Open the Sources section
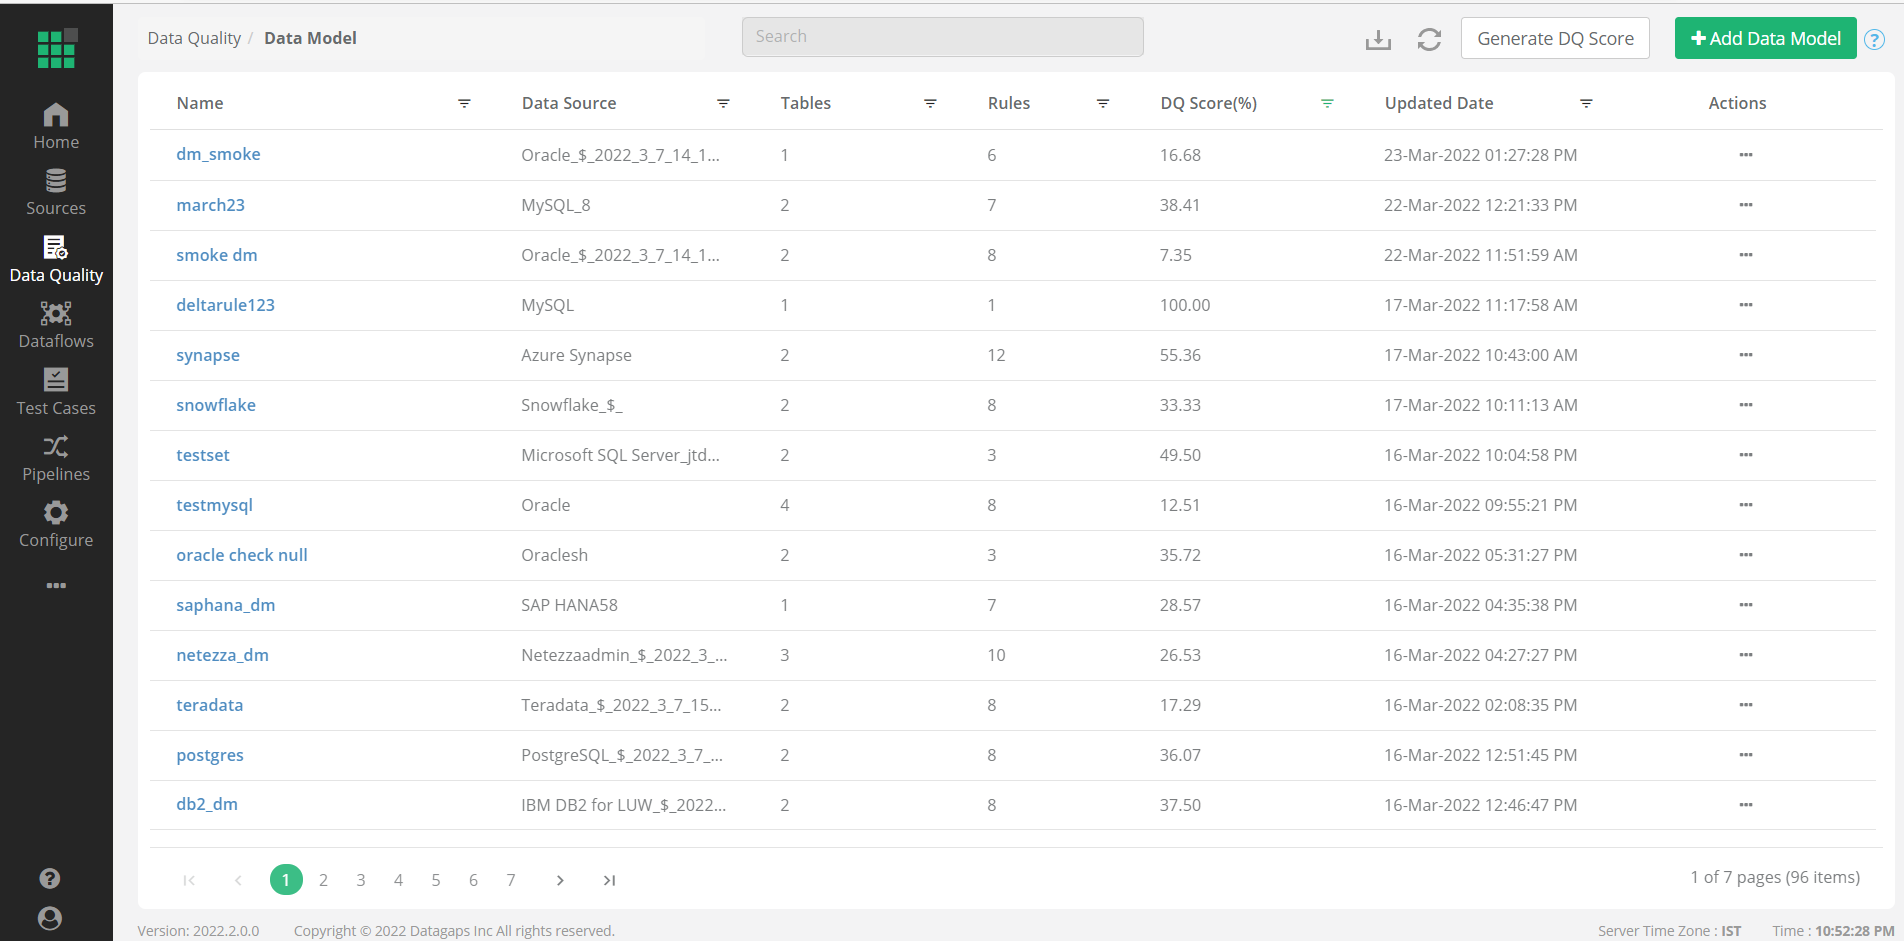The width and height of the screenshot is (1904, 941). (56, 190)
